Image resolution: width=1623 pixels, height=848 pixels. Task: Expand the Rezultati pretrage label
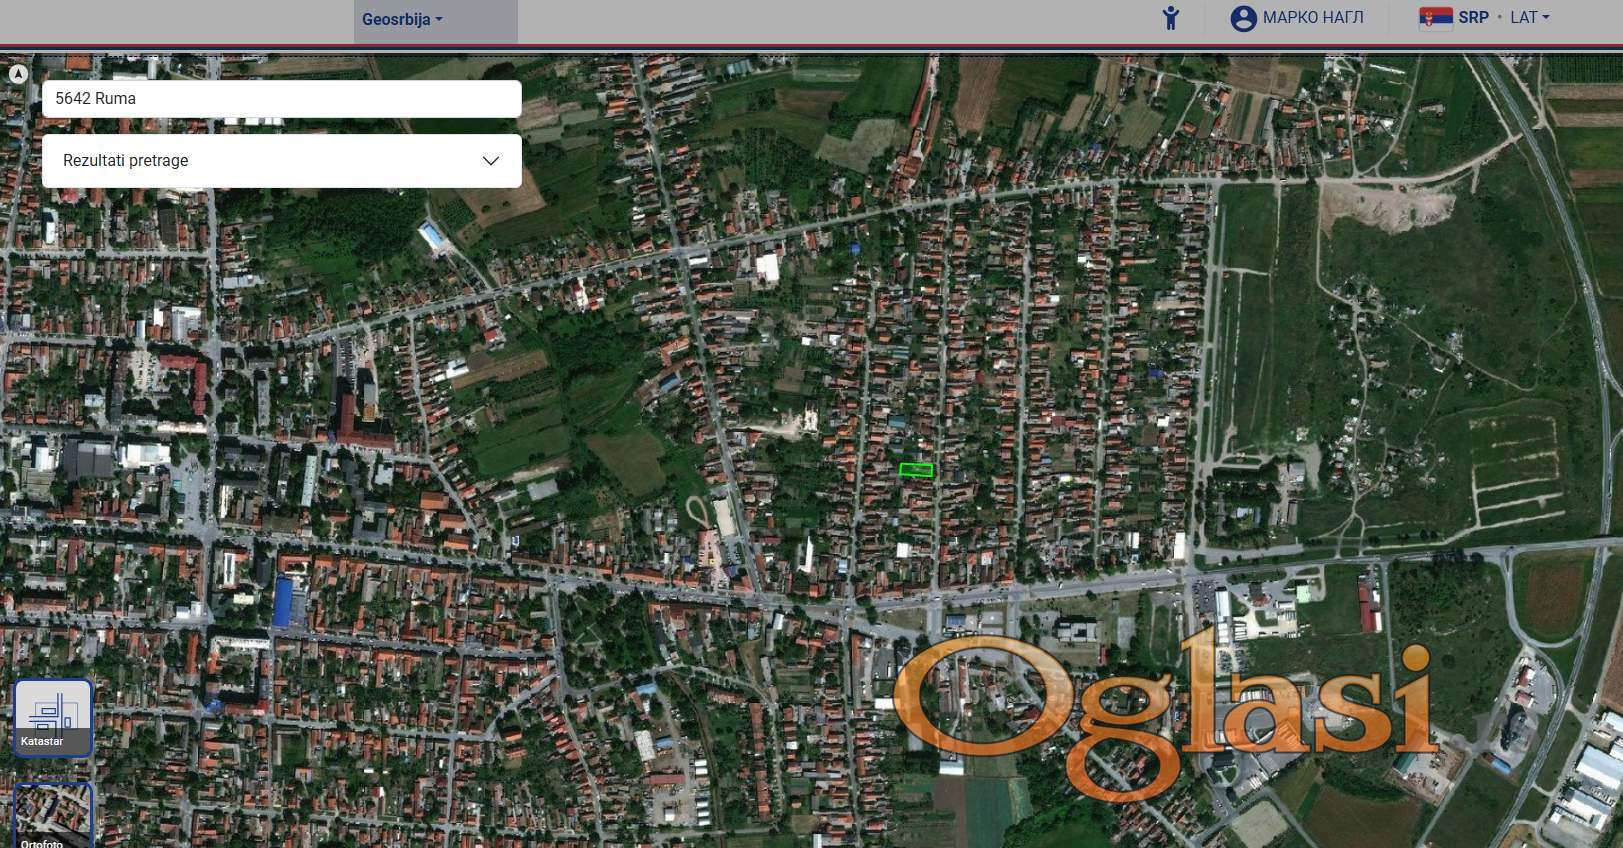[126, 161]
